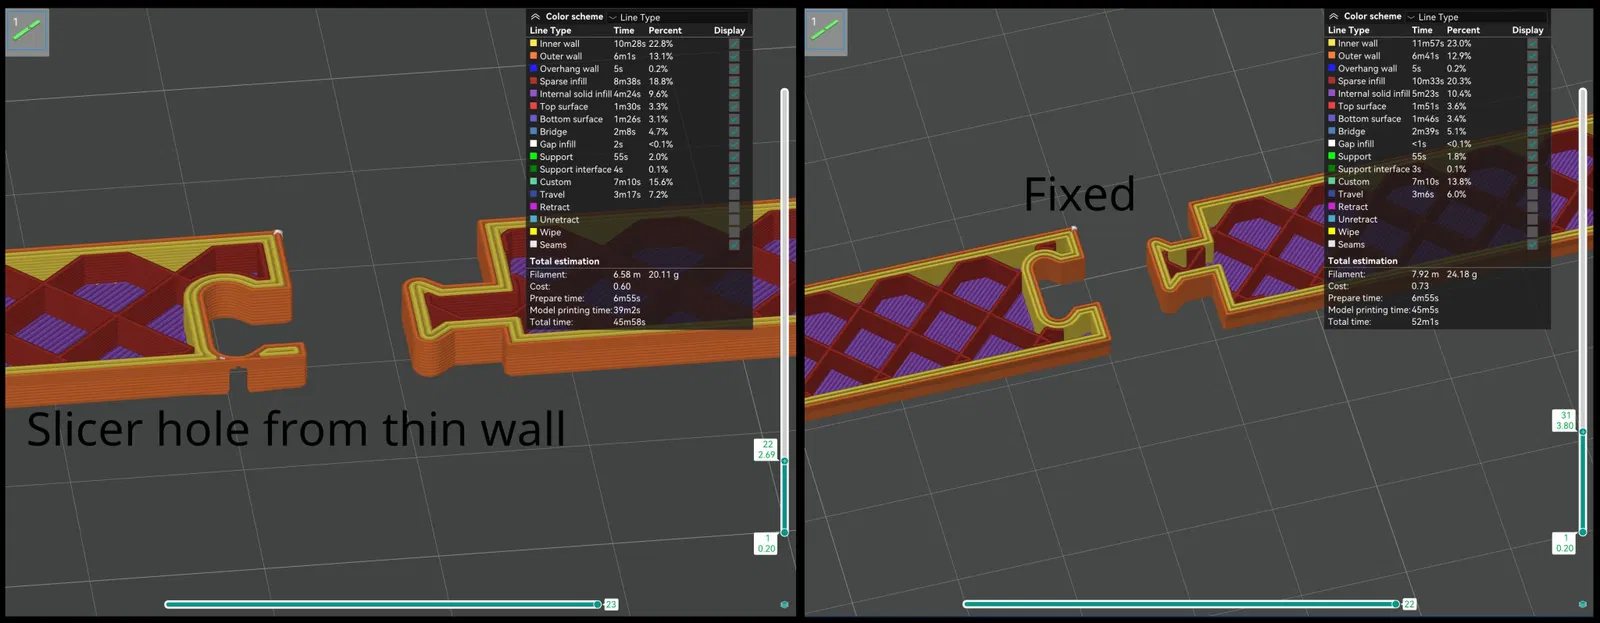
Task: Collapse the Color scheme legend in left view
Action: (x=535, y=17)
